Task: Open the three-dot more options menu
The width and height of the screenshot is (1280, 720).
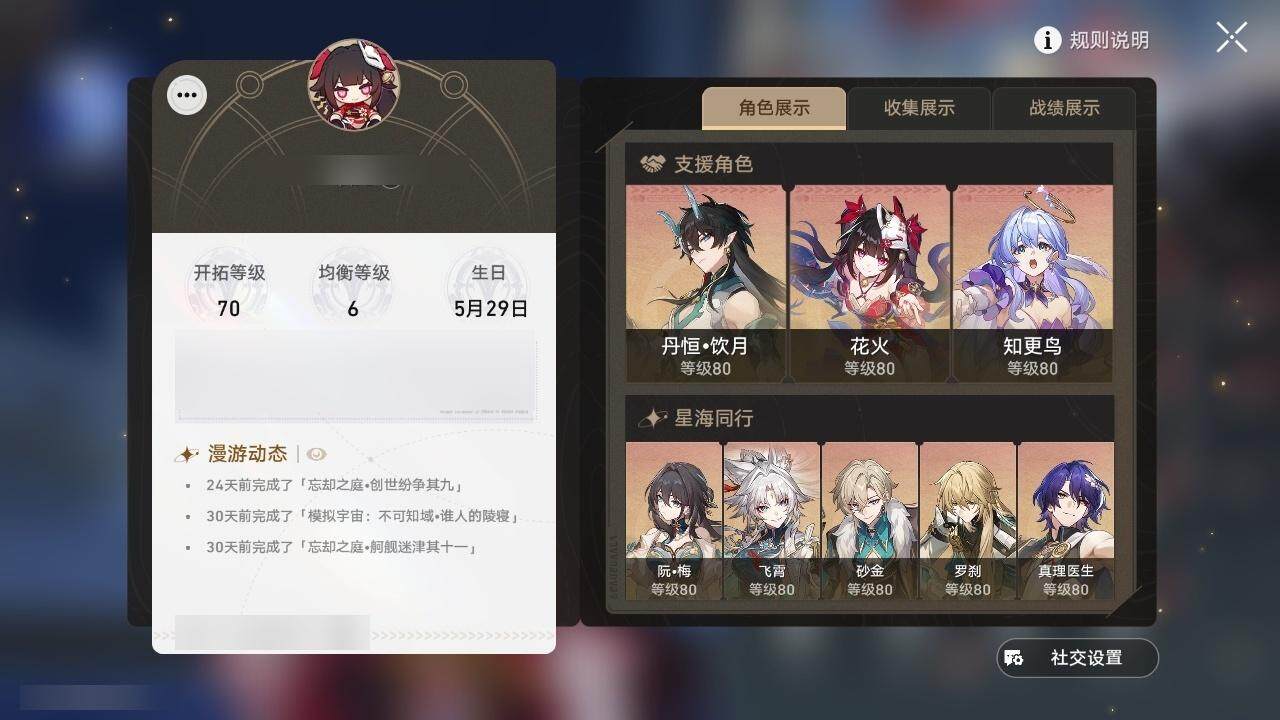Action: pyautogui.click(x=187, y=96)
